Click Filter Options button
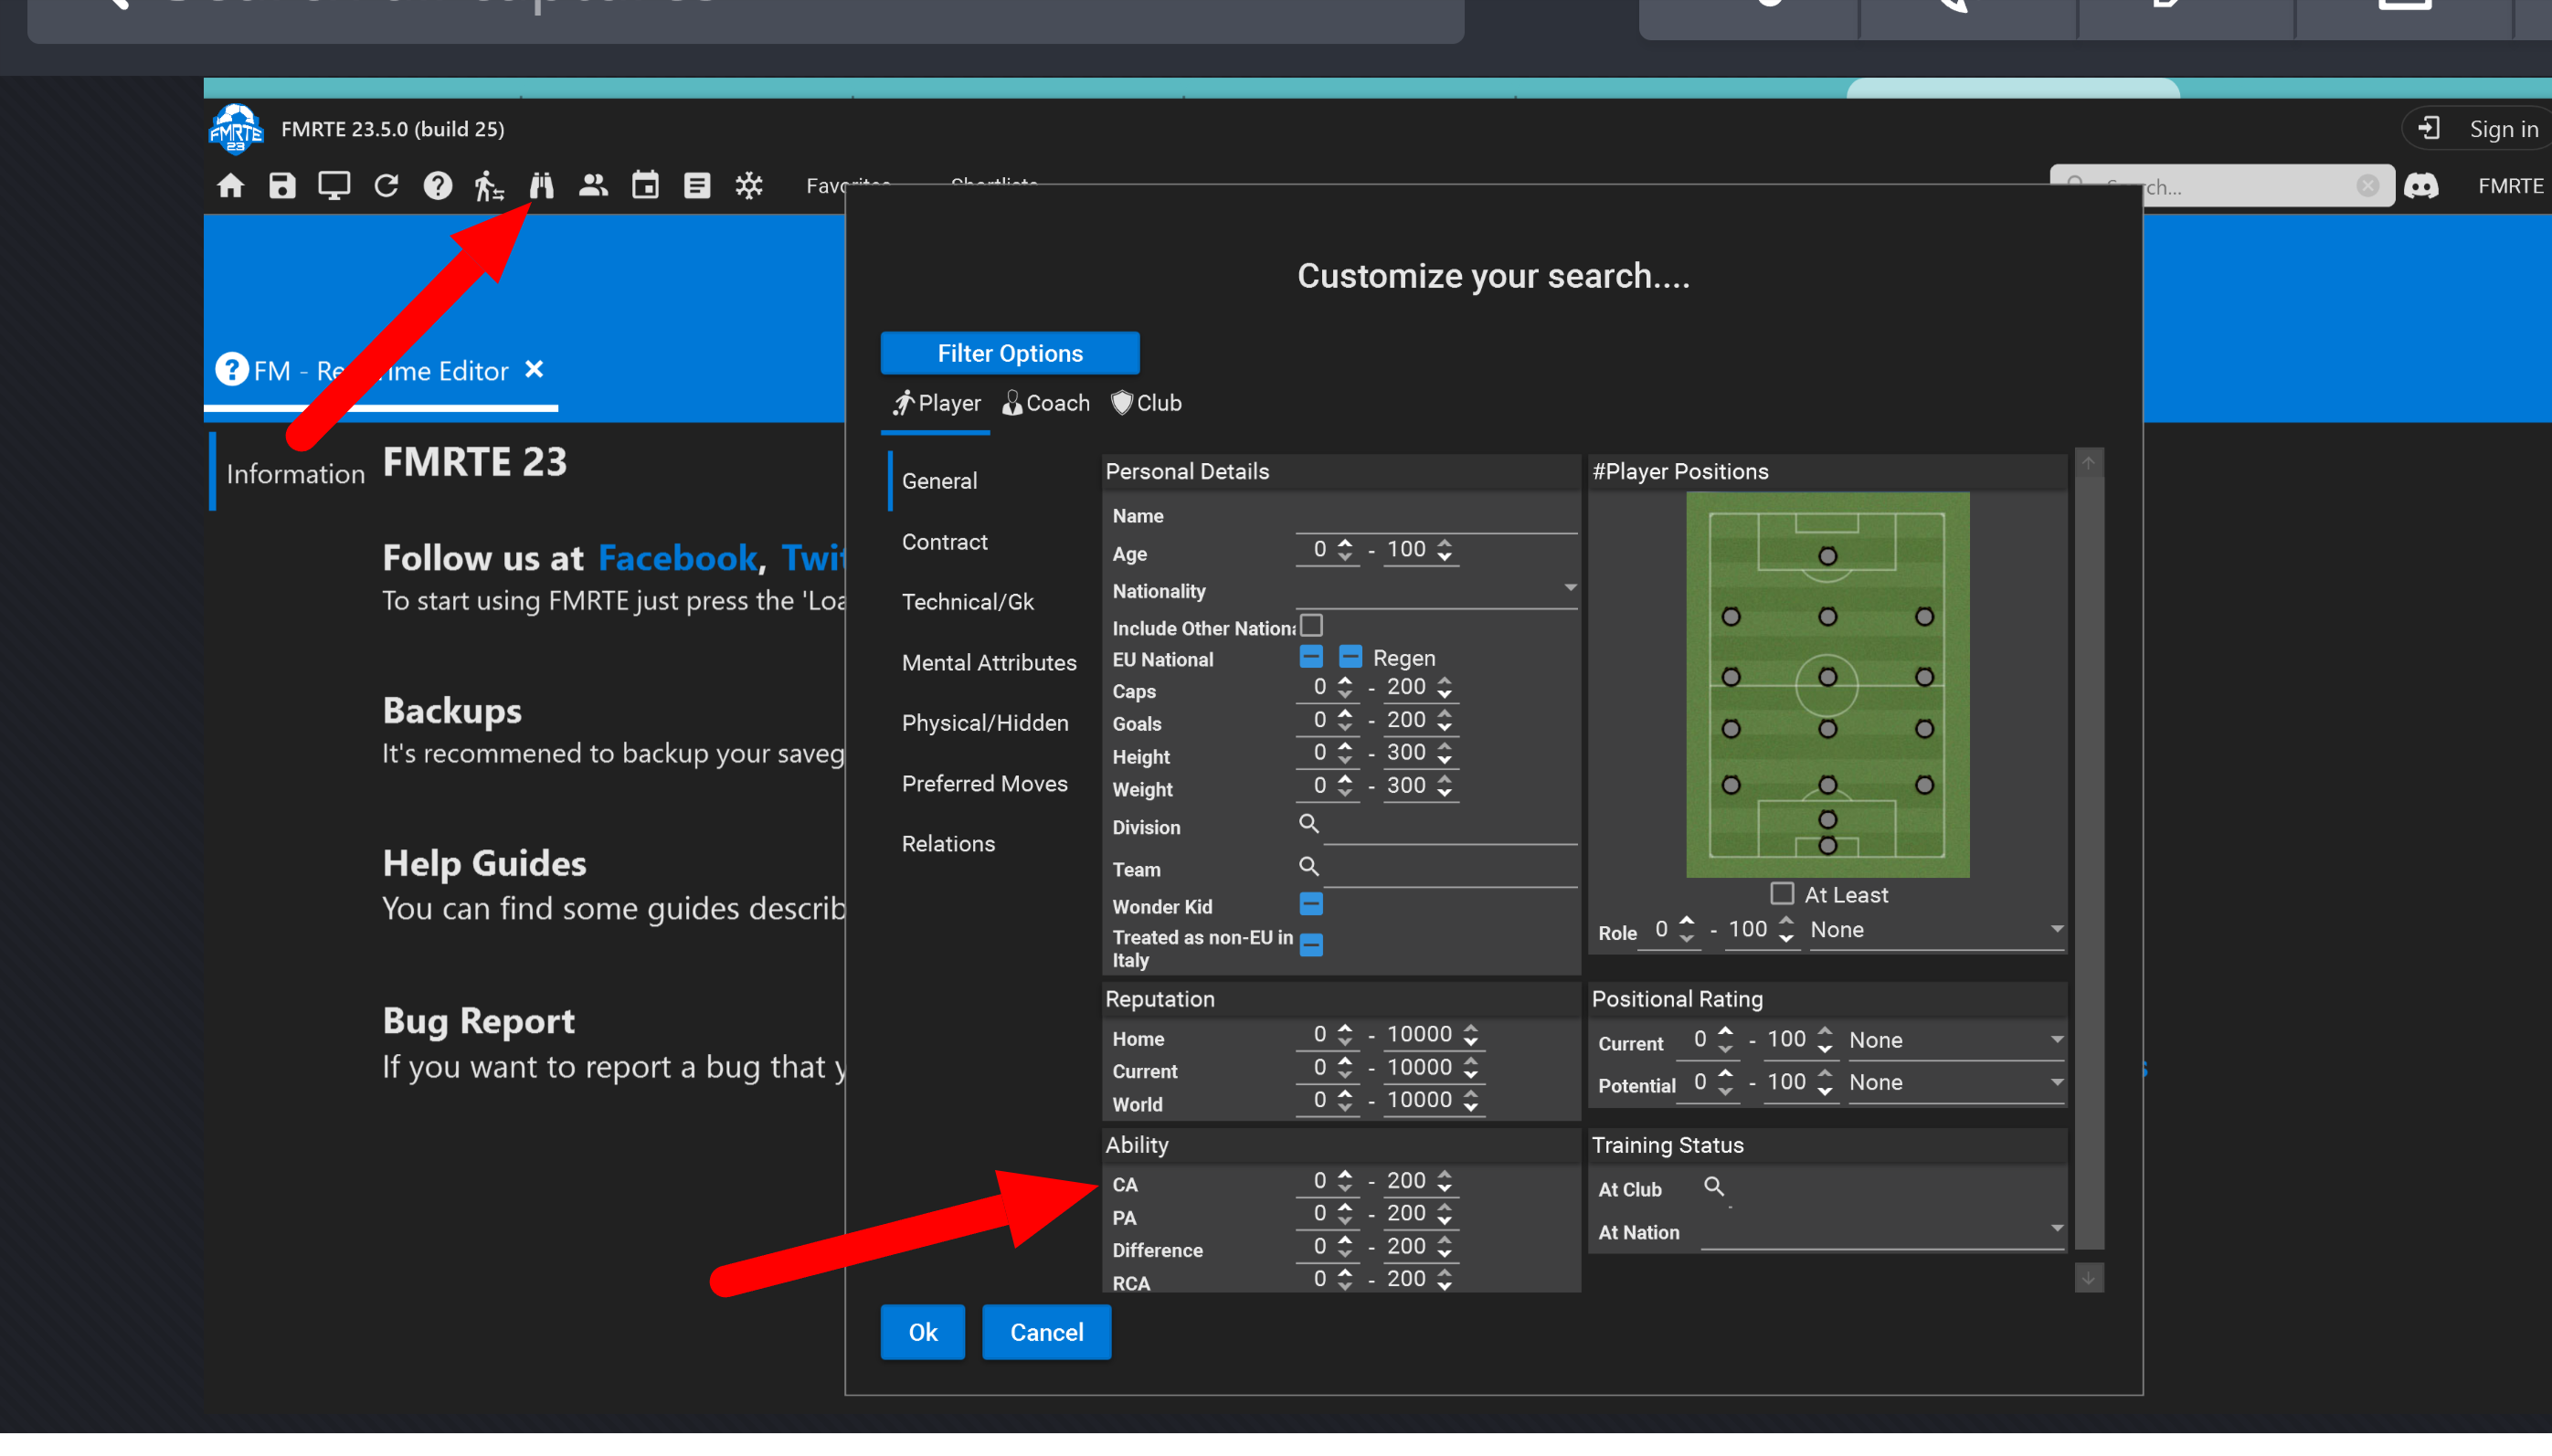The width and height of the screenshot is (2552, 1456). tap(1010, 353)
